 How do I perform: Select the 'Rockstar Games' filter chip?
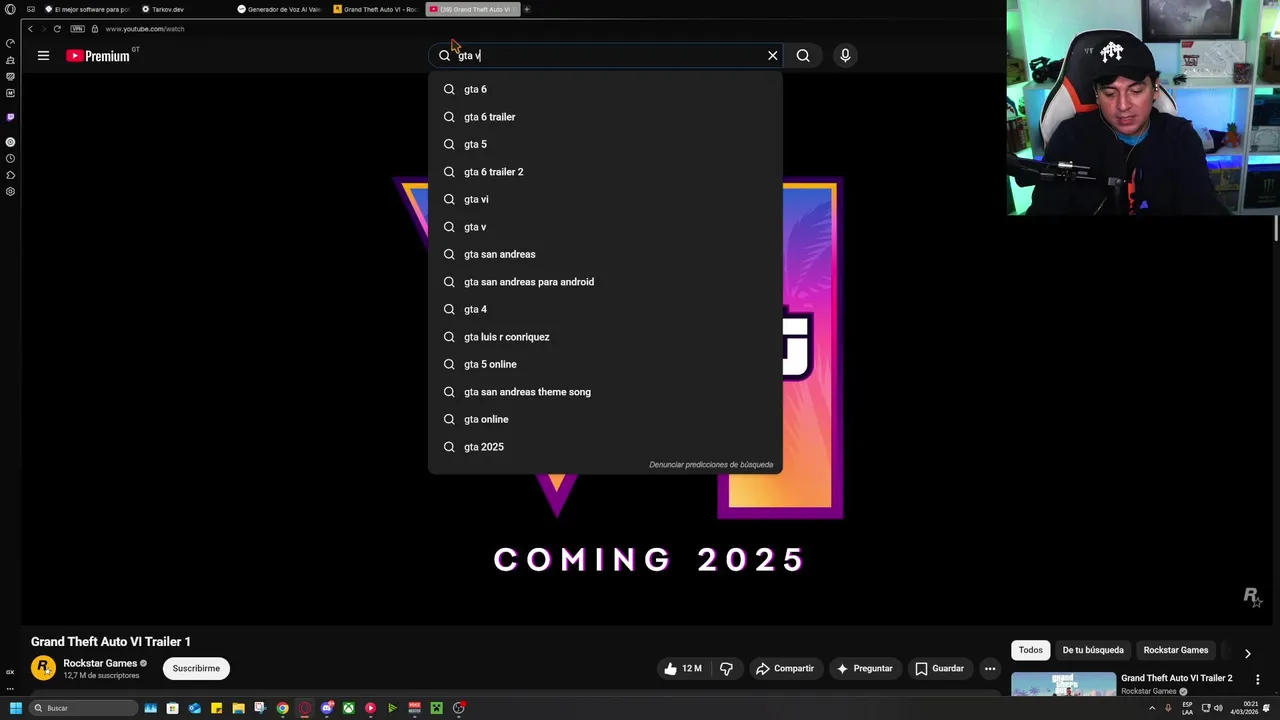1176,650
